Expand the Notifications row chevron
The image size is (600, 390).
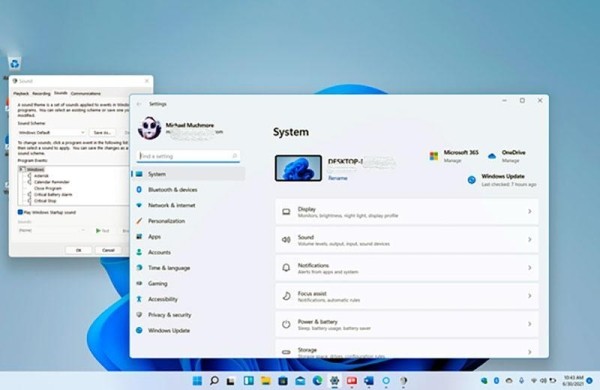coord(530,268)
